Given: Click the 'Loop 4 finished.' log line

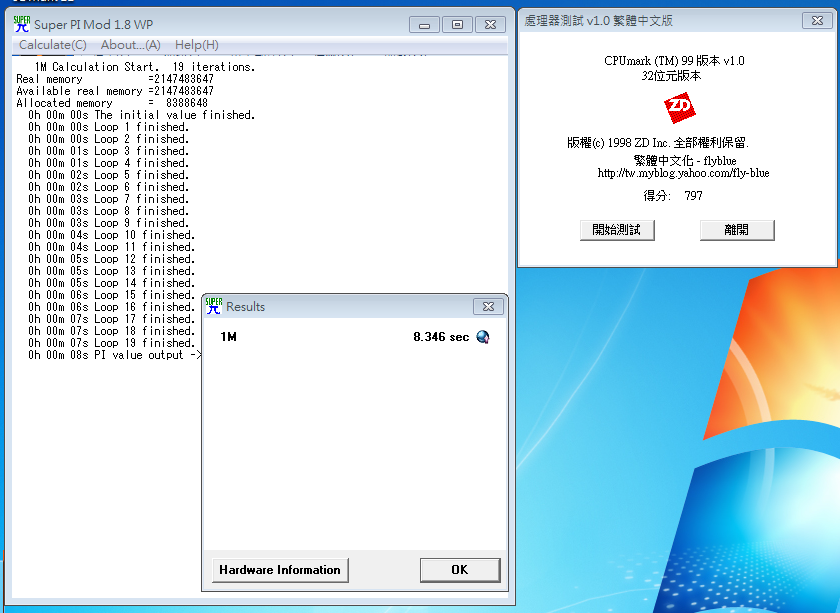Looking at the screenshot, I should (109, 163).
